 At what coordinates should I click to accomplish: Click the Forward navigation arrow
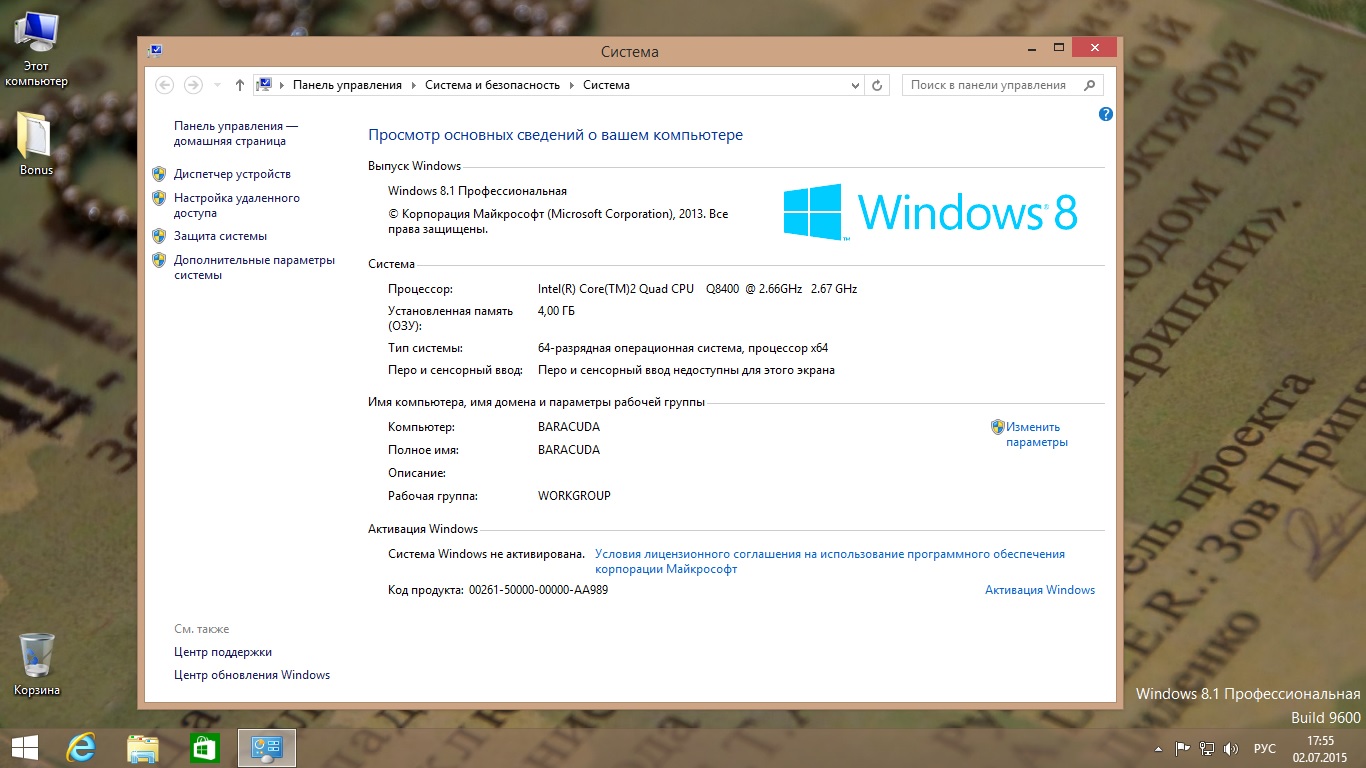pos(194,85)
